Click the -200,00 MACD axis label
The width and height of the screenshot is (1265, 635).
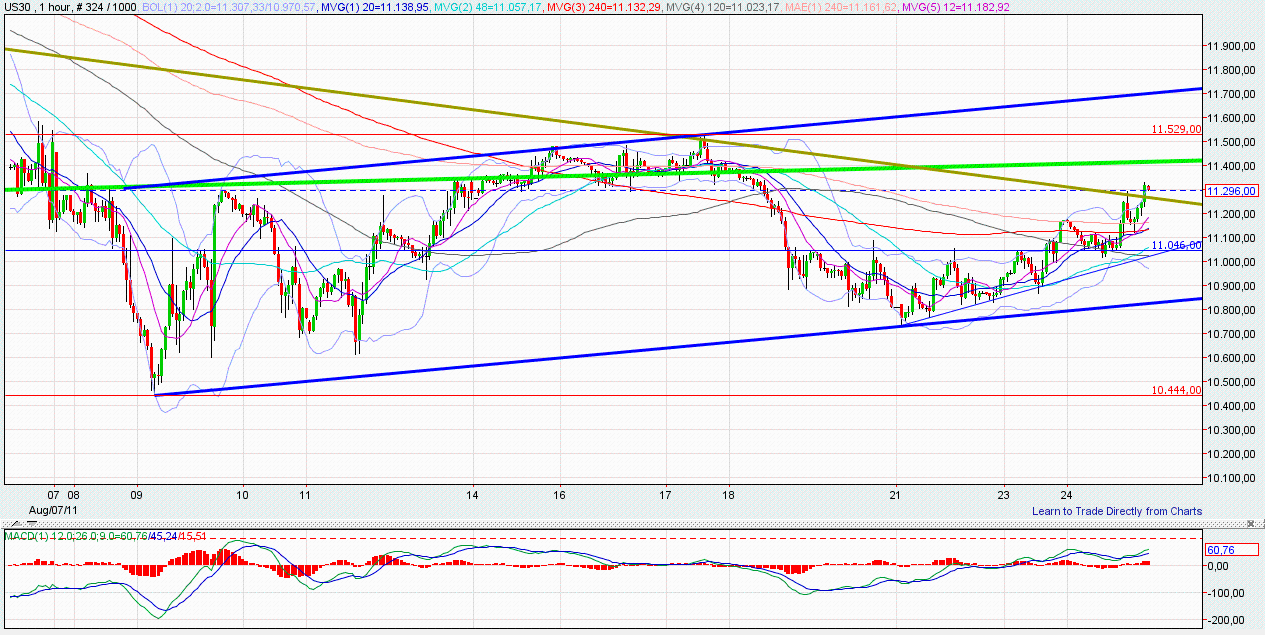tap(1225, 620)
